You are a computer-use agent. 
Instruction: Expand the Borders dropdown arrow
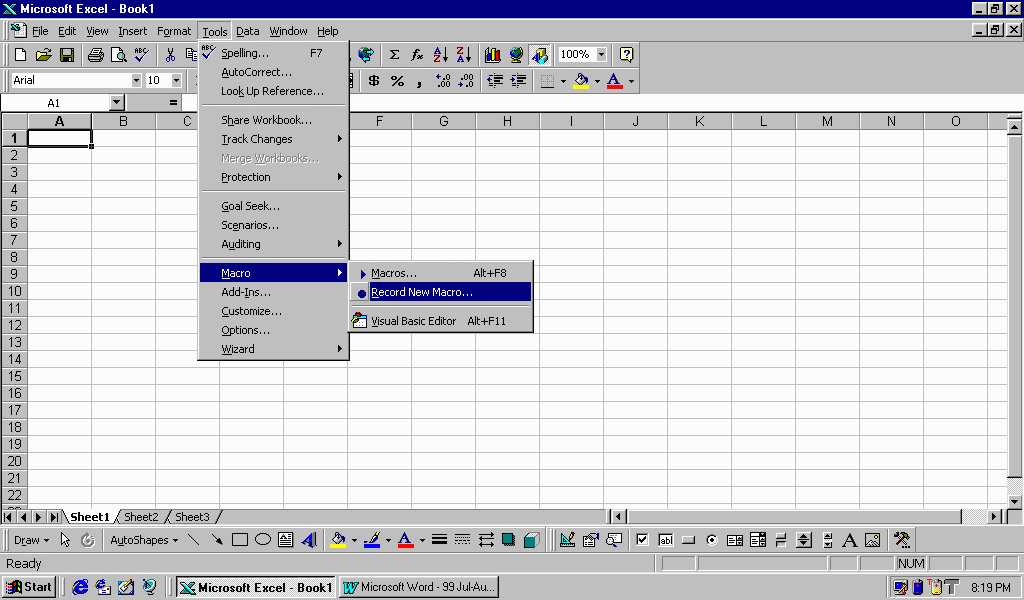563,81
